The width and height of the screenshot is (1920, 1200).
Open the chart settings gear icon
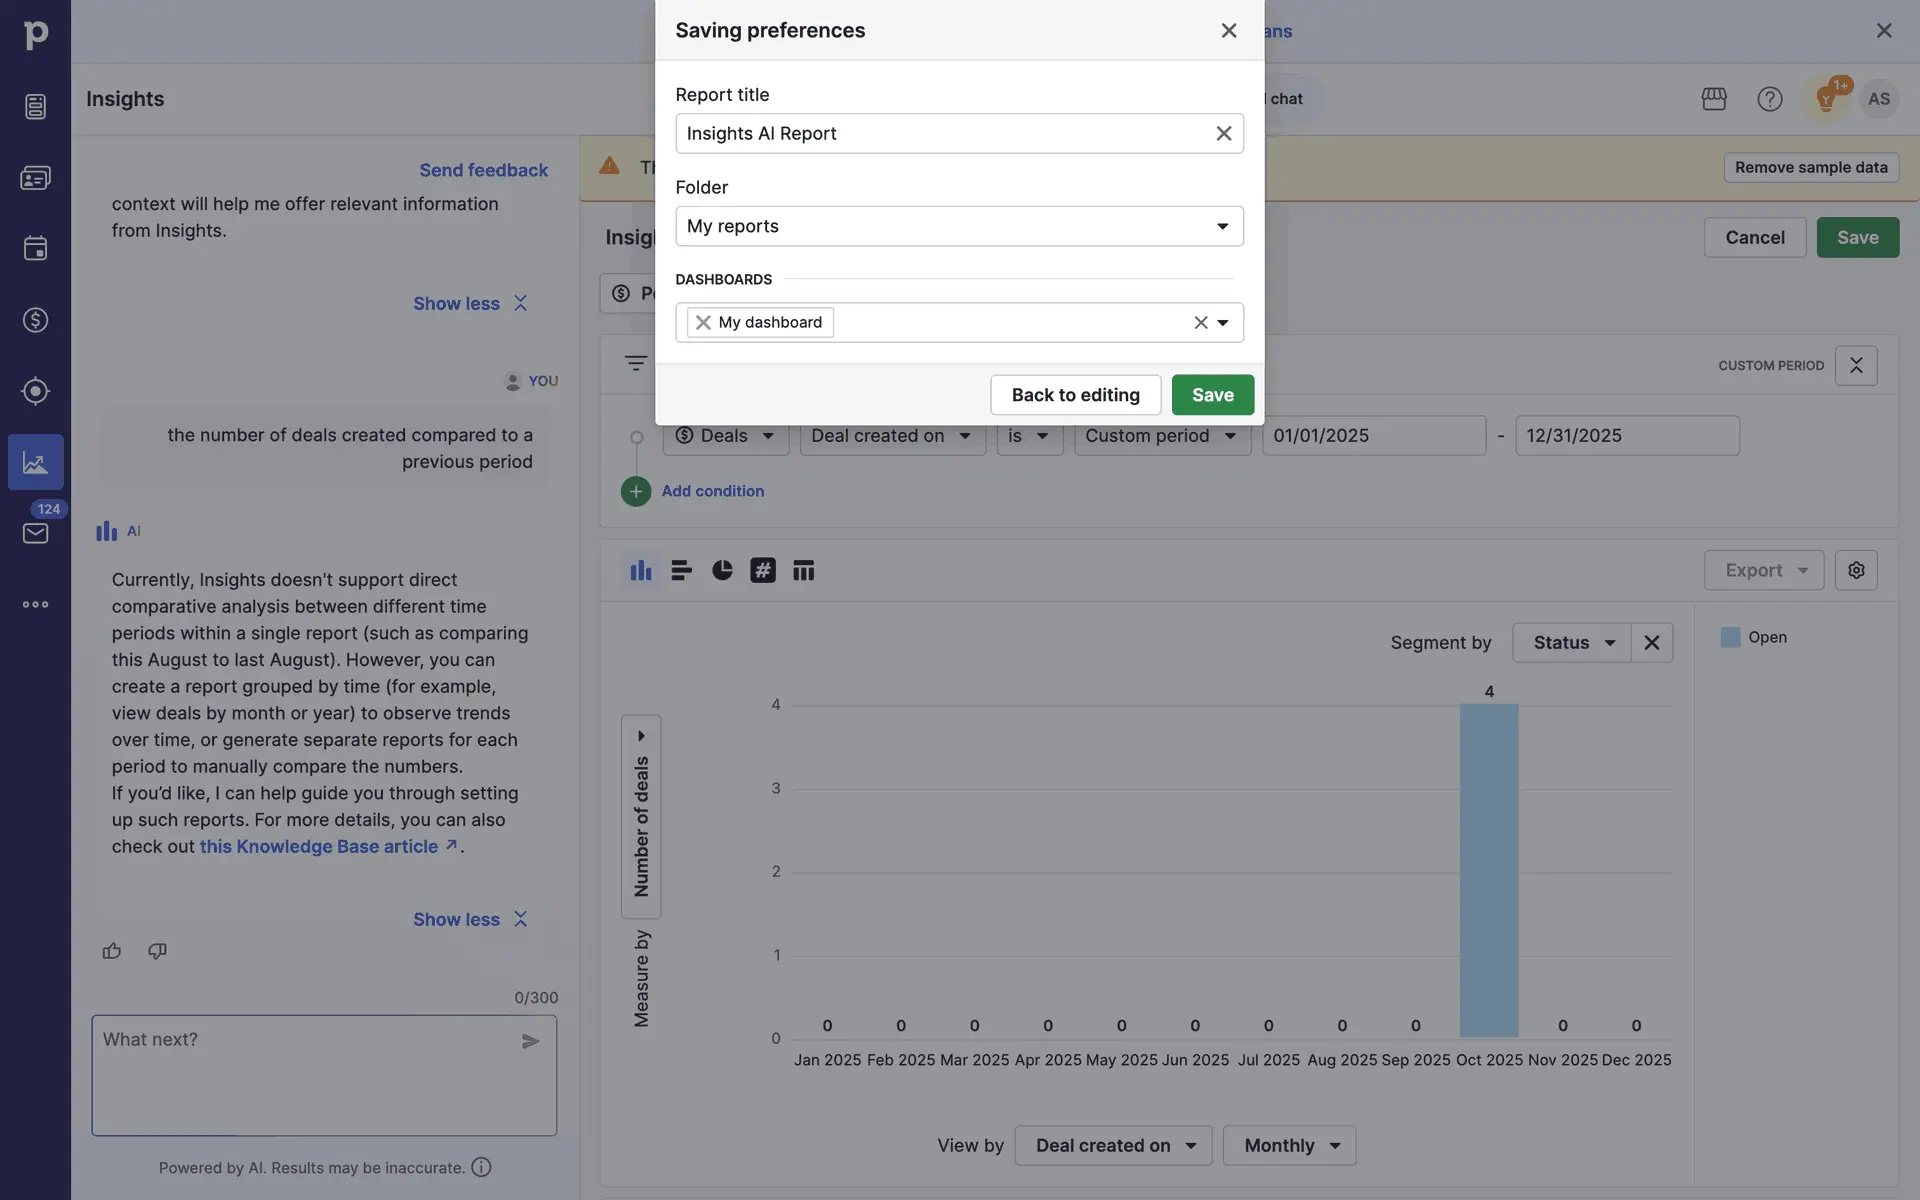click(1856, 570)
